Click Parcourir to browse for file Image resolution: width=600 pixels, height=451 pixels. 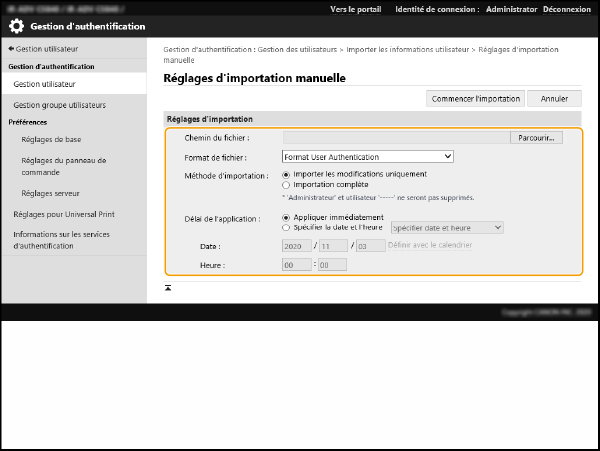pos(536,138)
